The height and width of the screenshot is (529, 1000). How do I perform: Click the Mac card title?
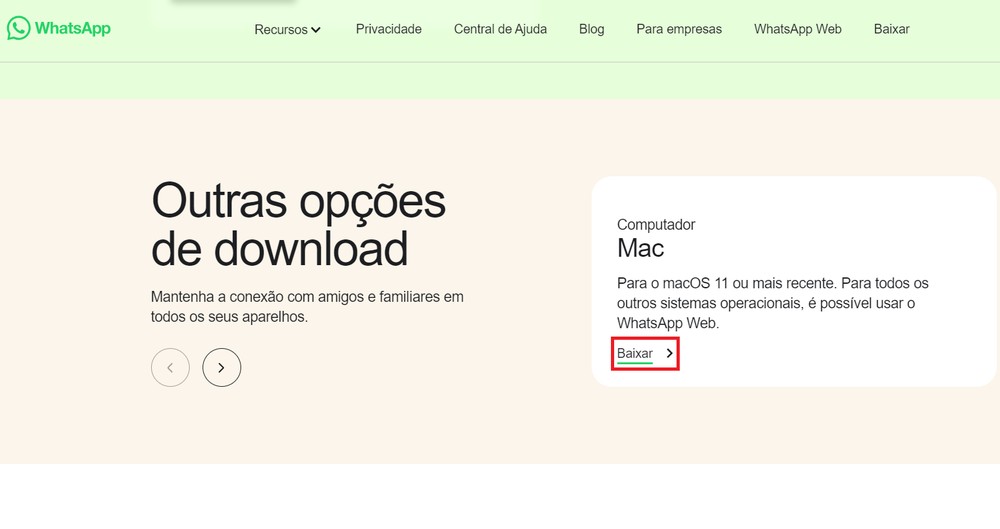tap(640, 248)
